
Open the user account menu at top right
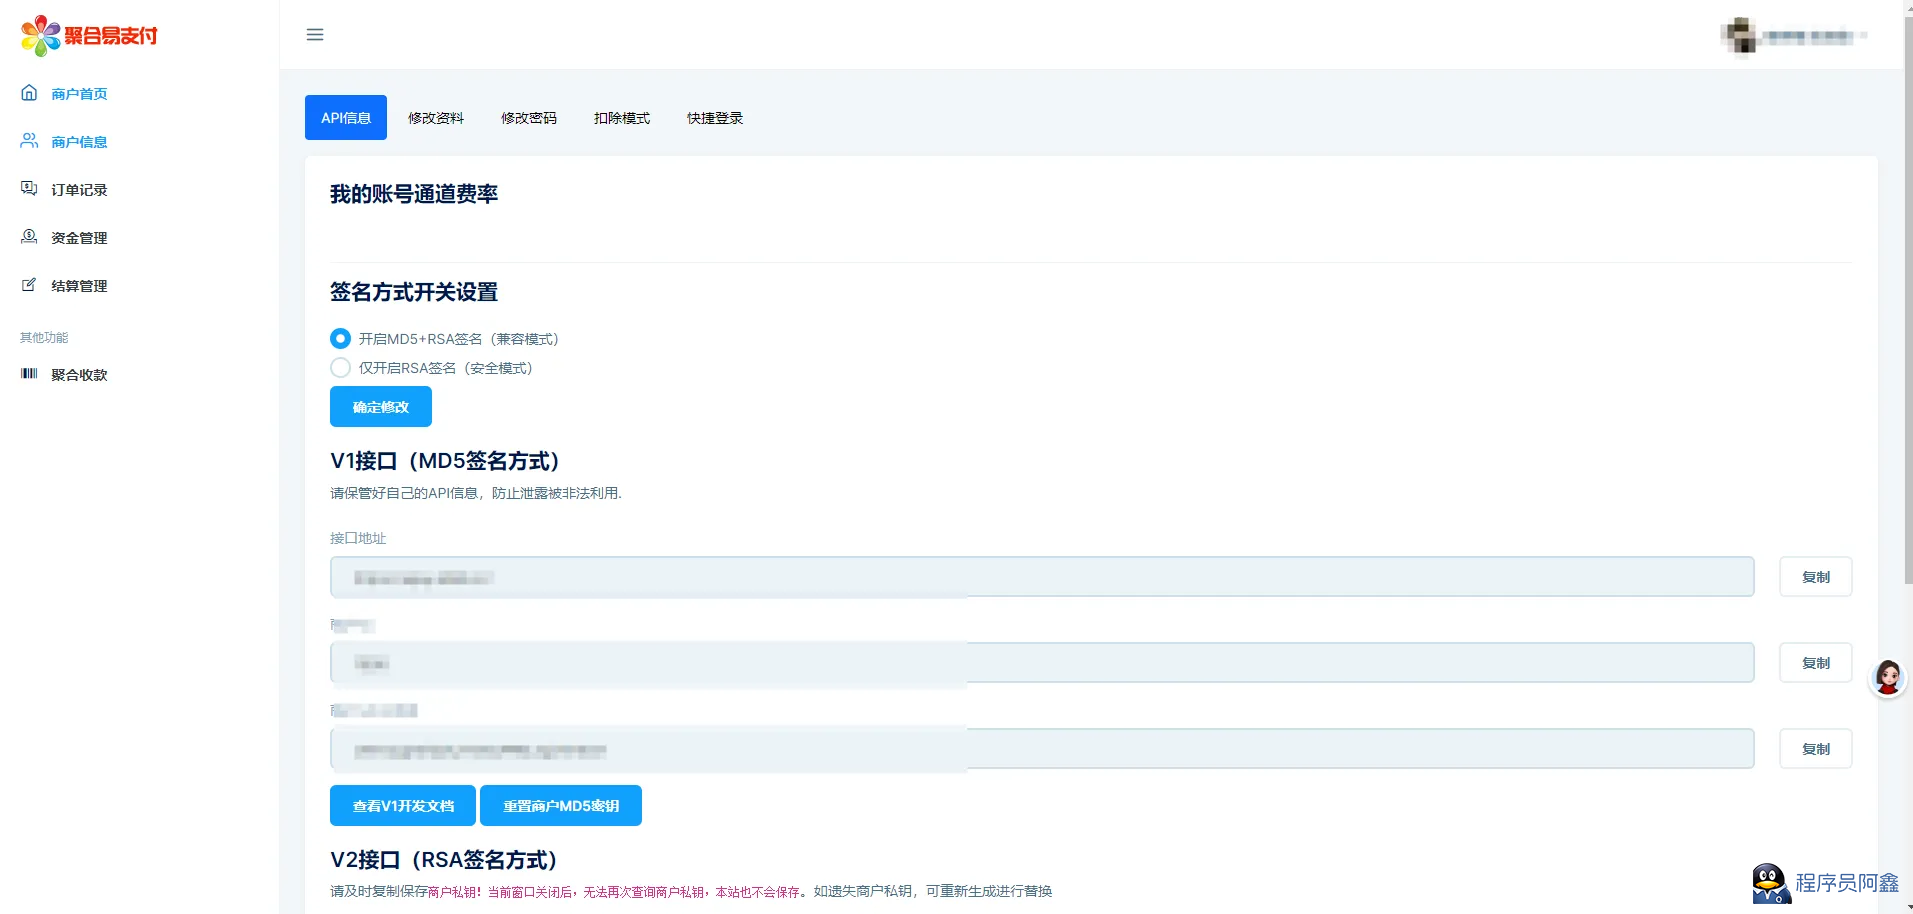tap(1794, 36)
